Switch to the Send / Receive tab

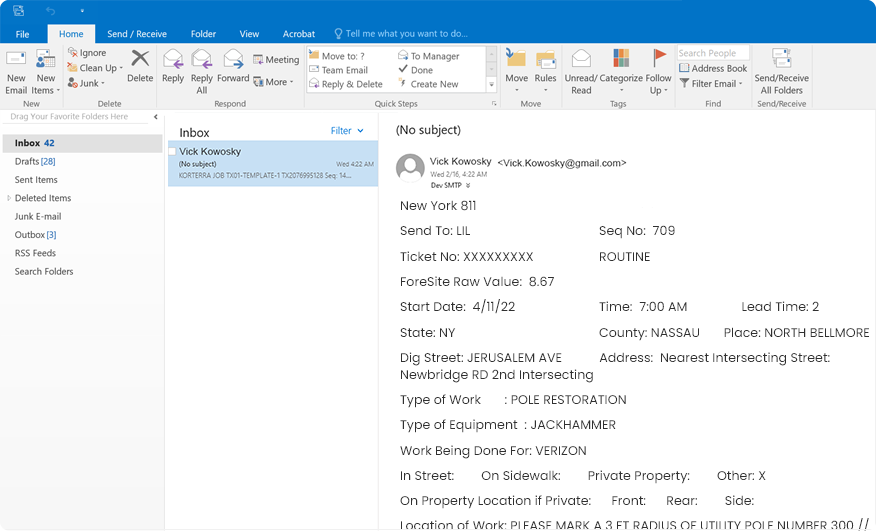tap(137, 34)
